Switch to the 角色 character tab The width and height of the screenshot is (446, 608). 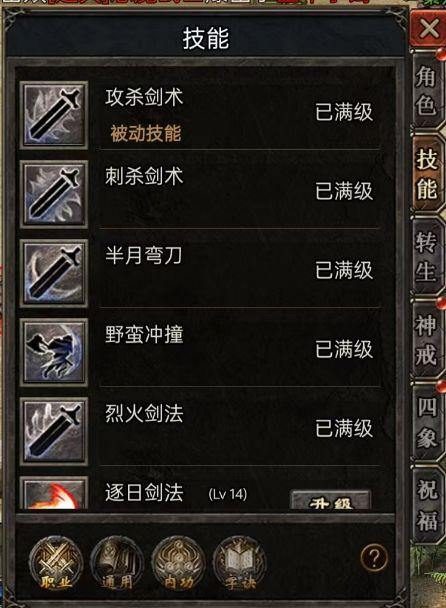pos(426,91)
